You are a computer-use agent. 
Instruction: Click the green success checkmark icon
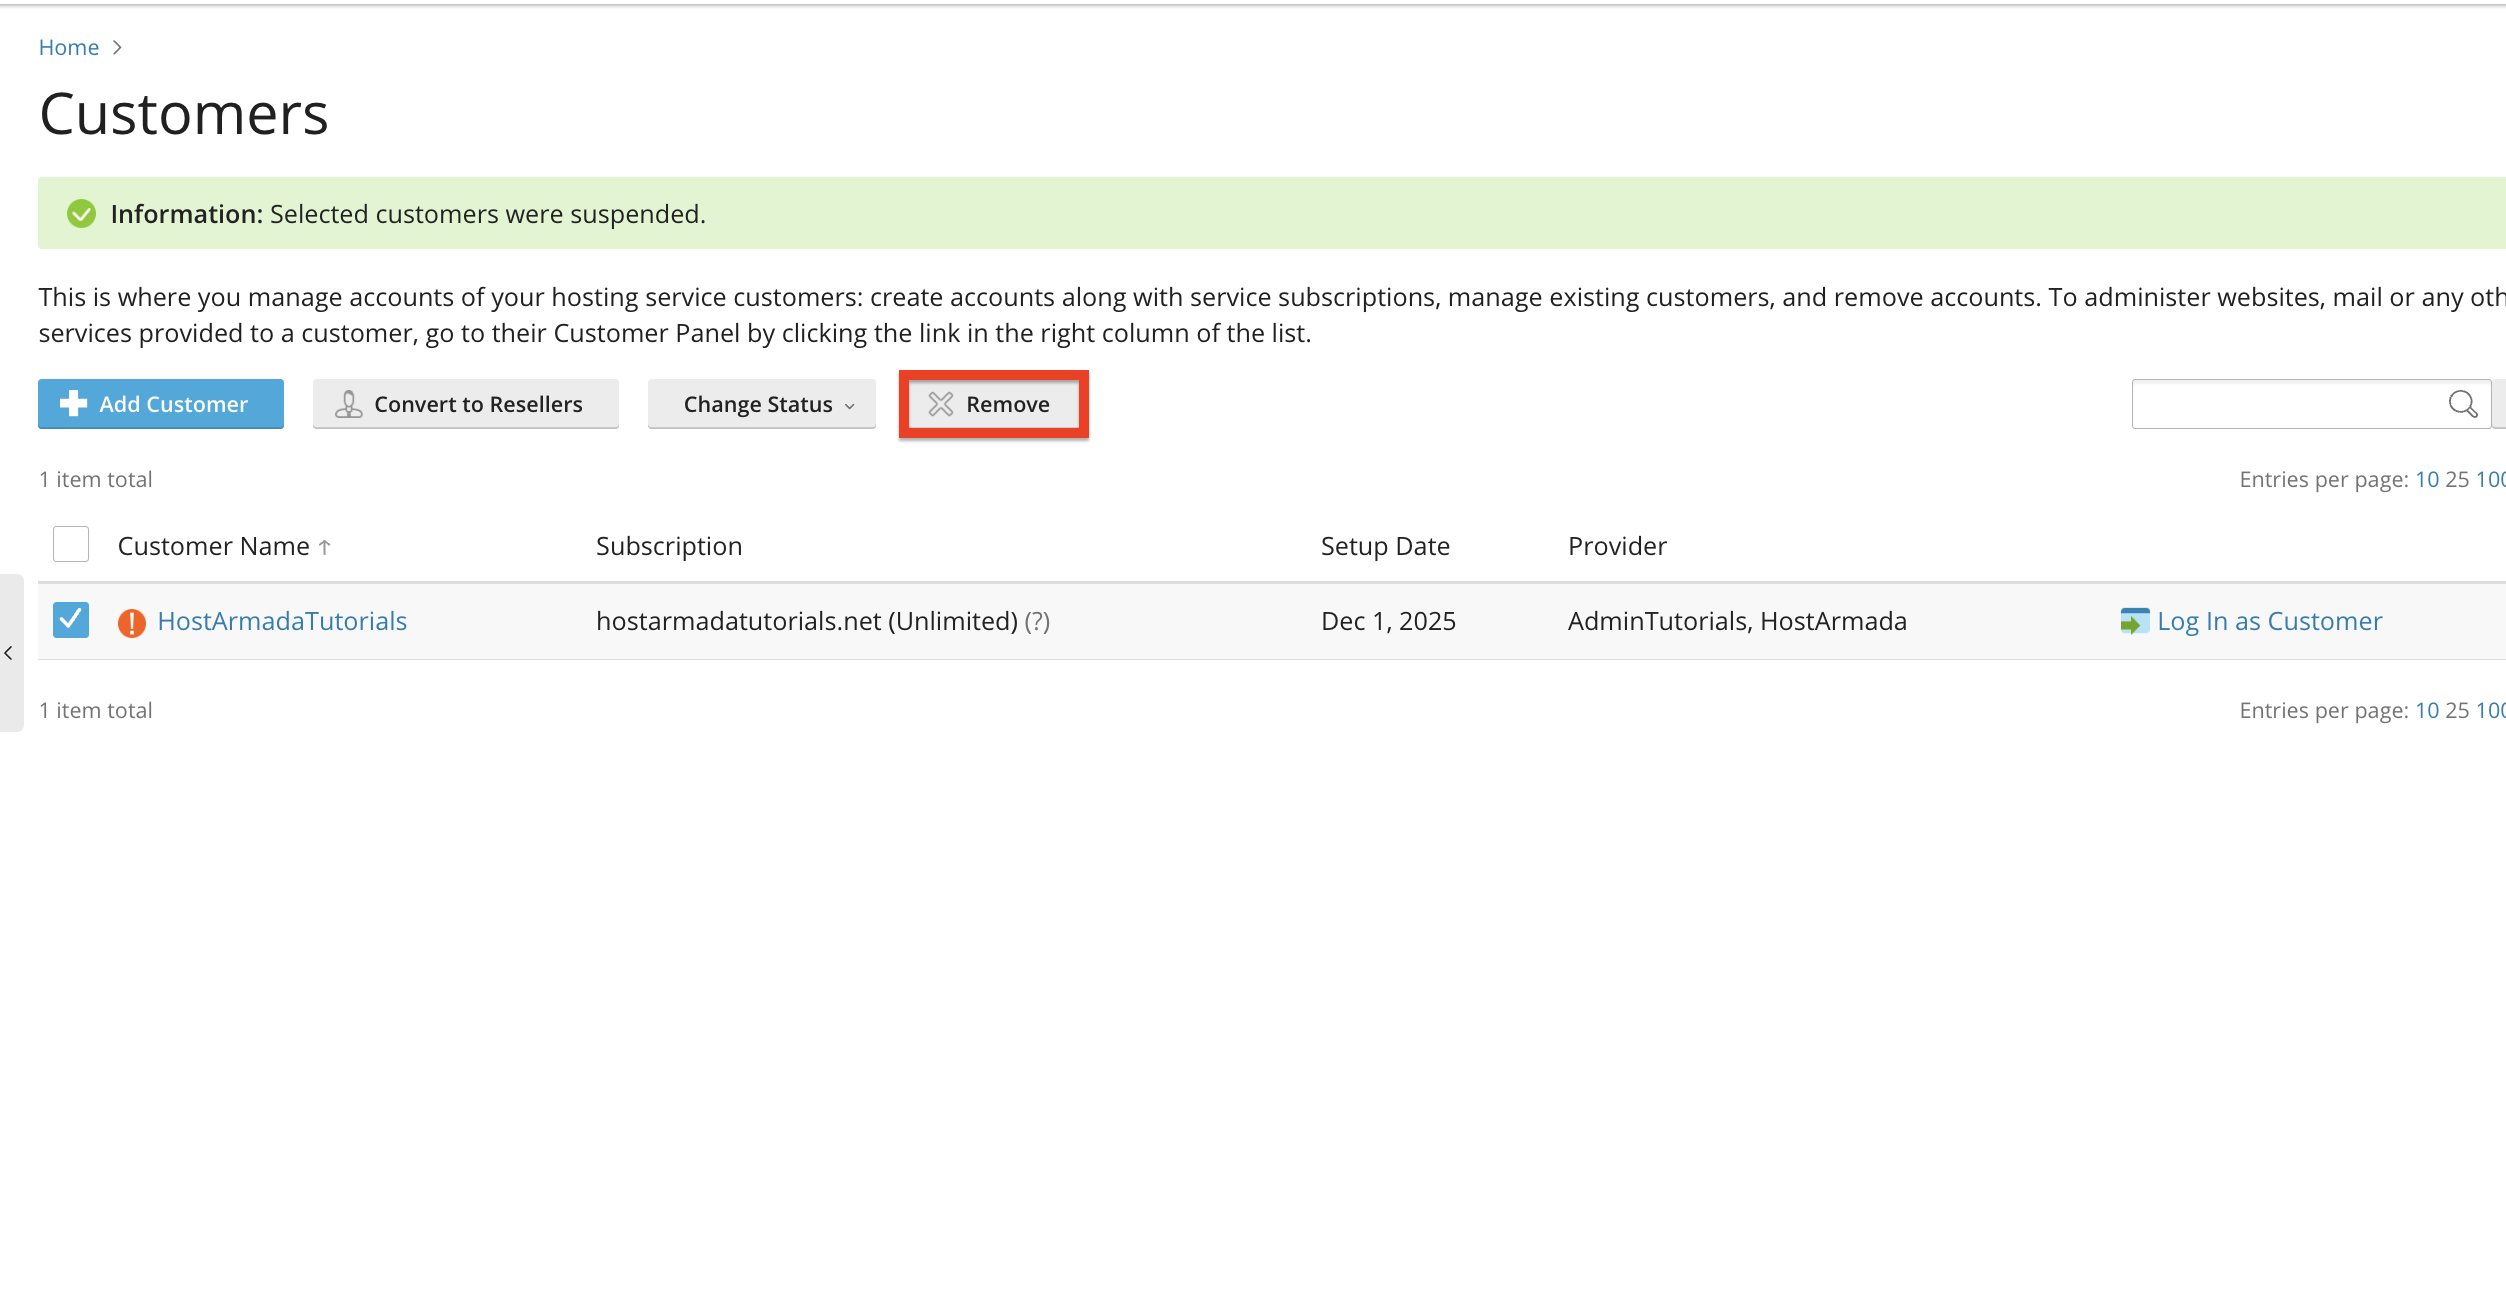[81, 214]
